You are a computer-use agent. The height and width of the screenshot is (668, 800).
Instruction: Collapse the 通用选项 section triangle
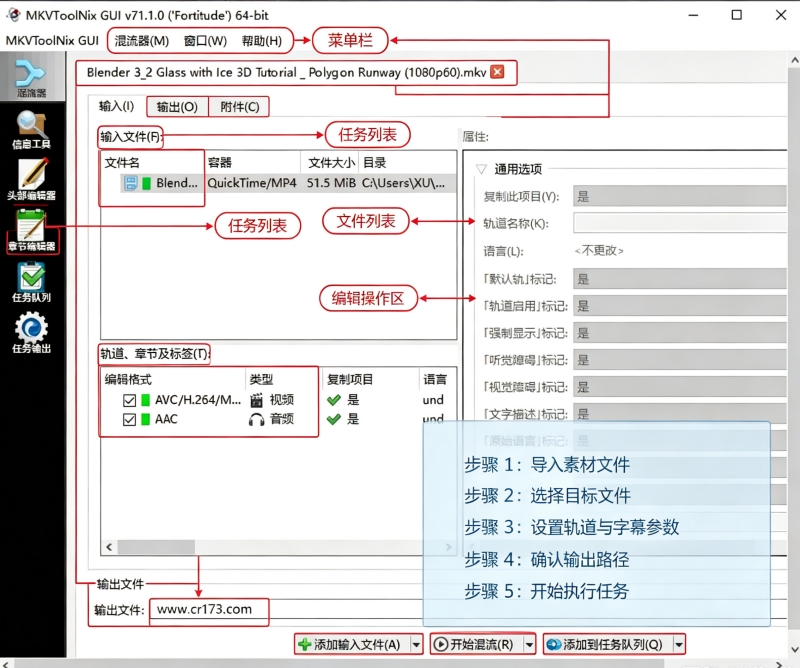(481, 168)
